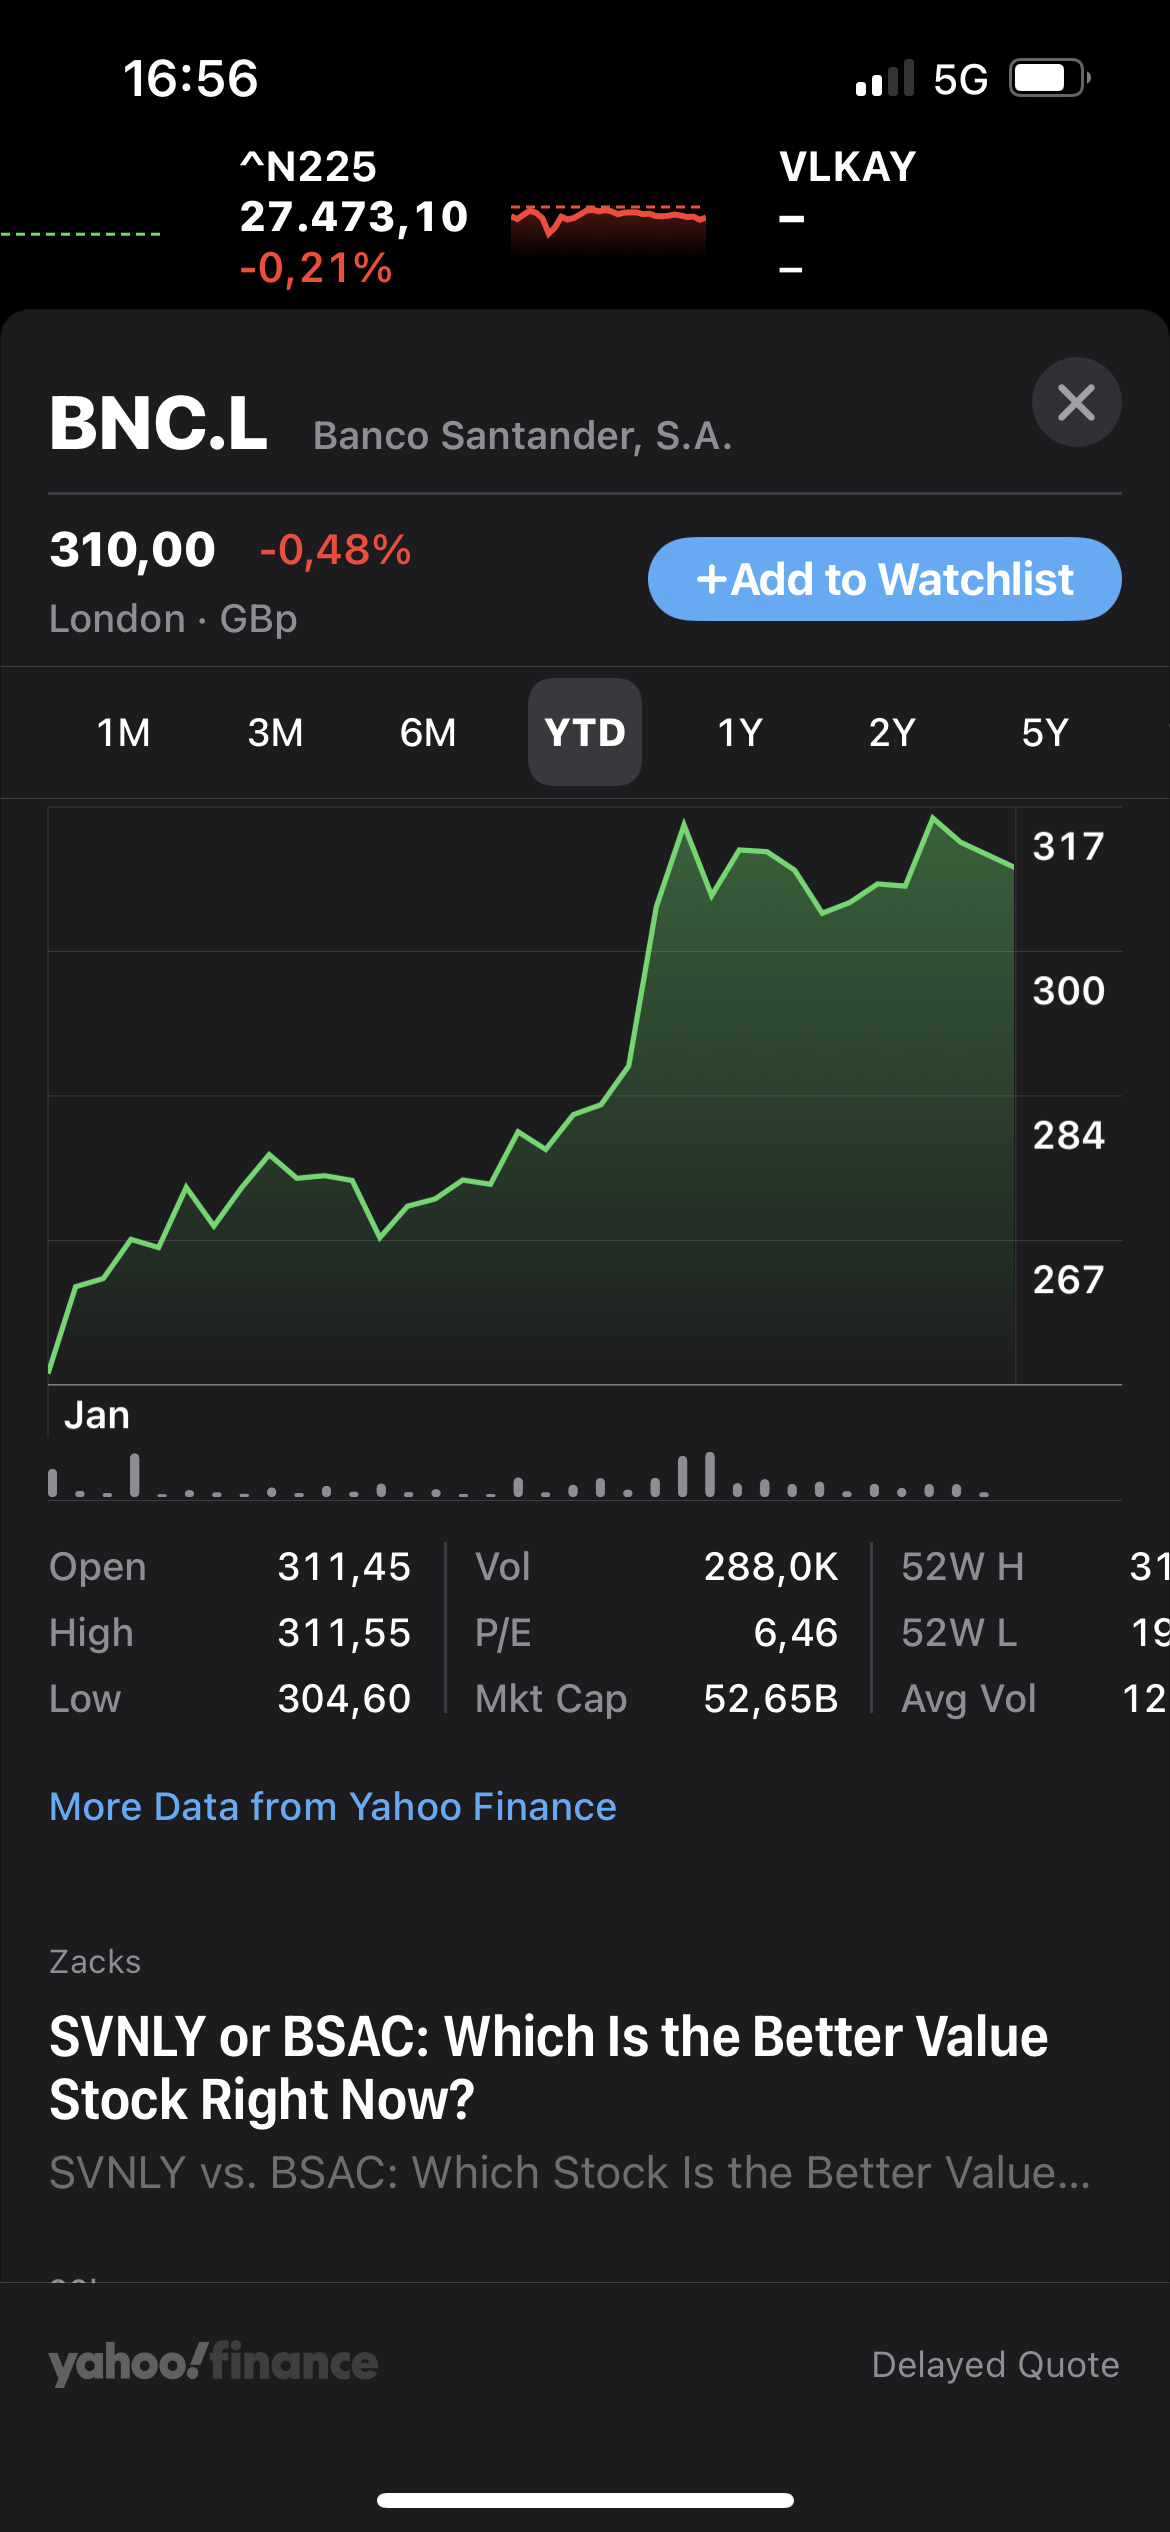Tap the home indicator bar
Image resolution: width=1170 pixels, height=2532 pixels.
[x=585, y=2500]
